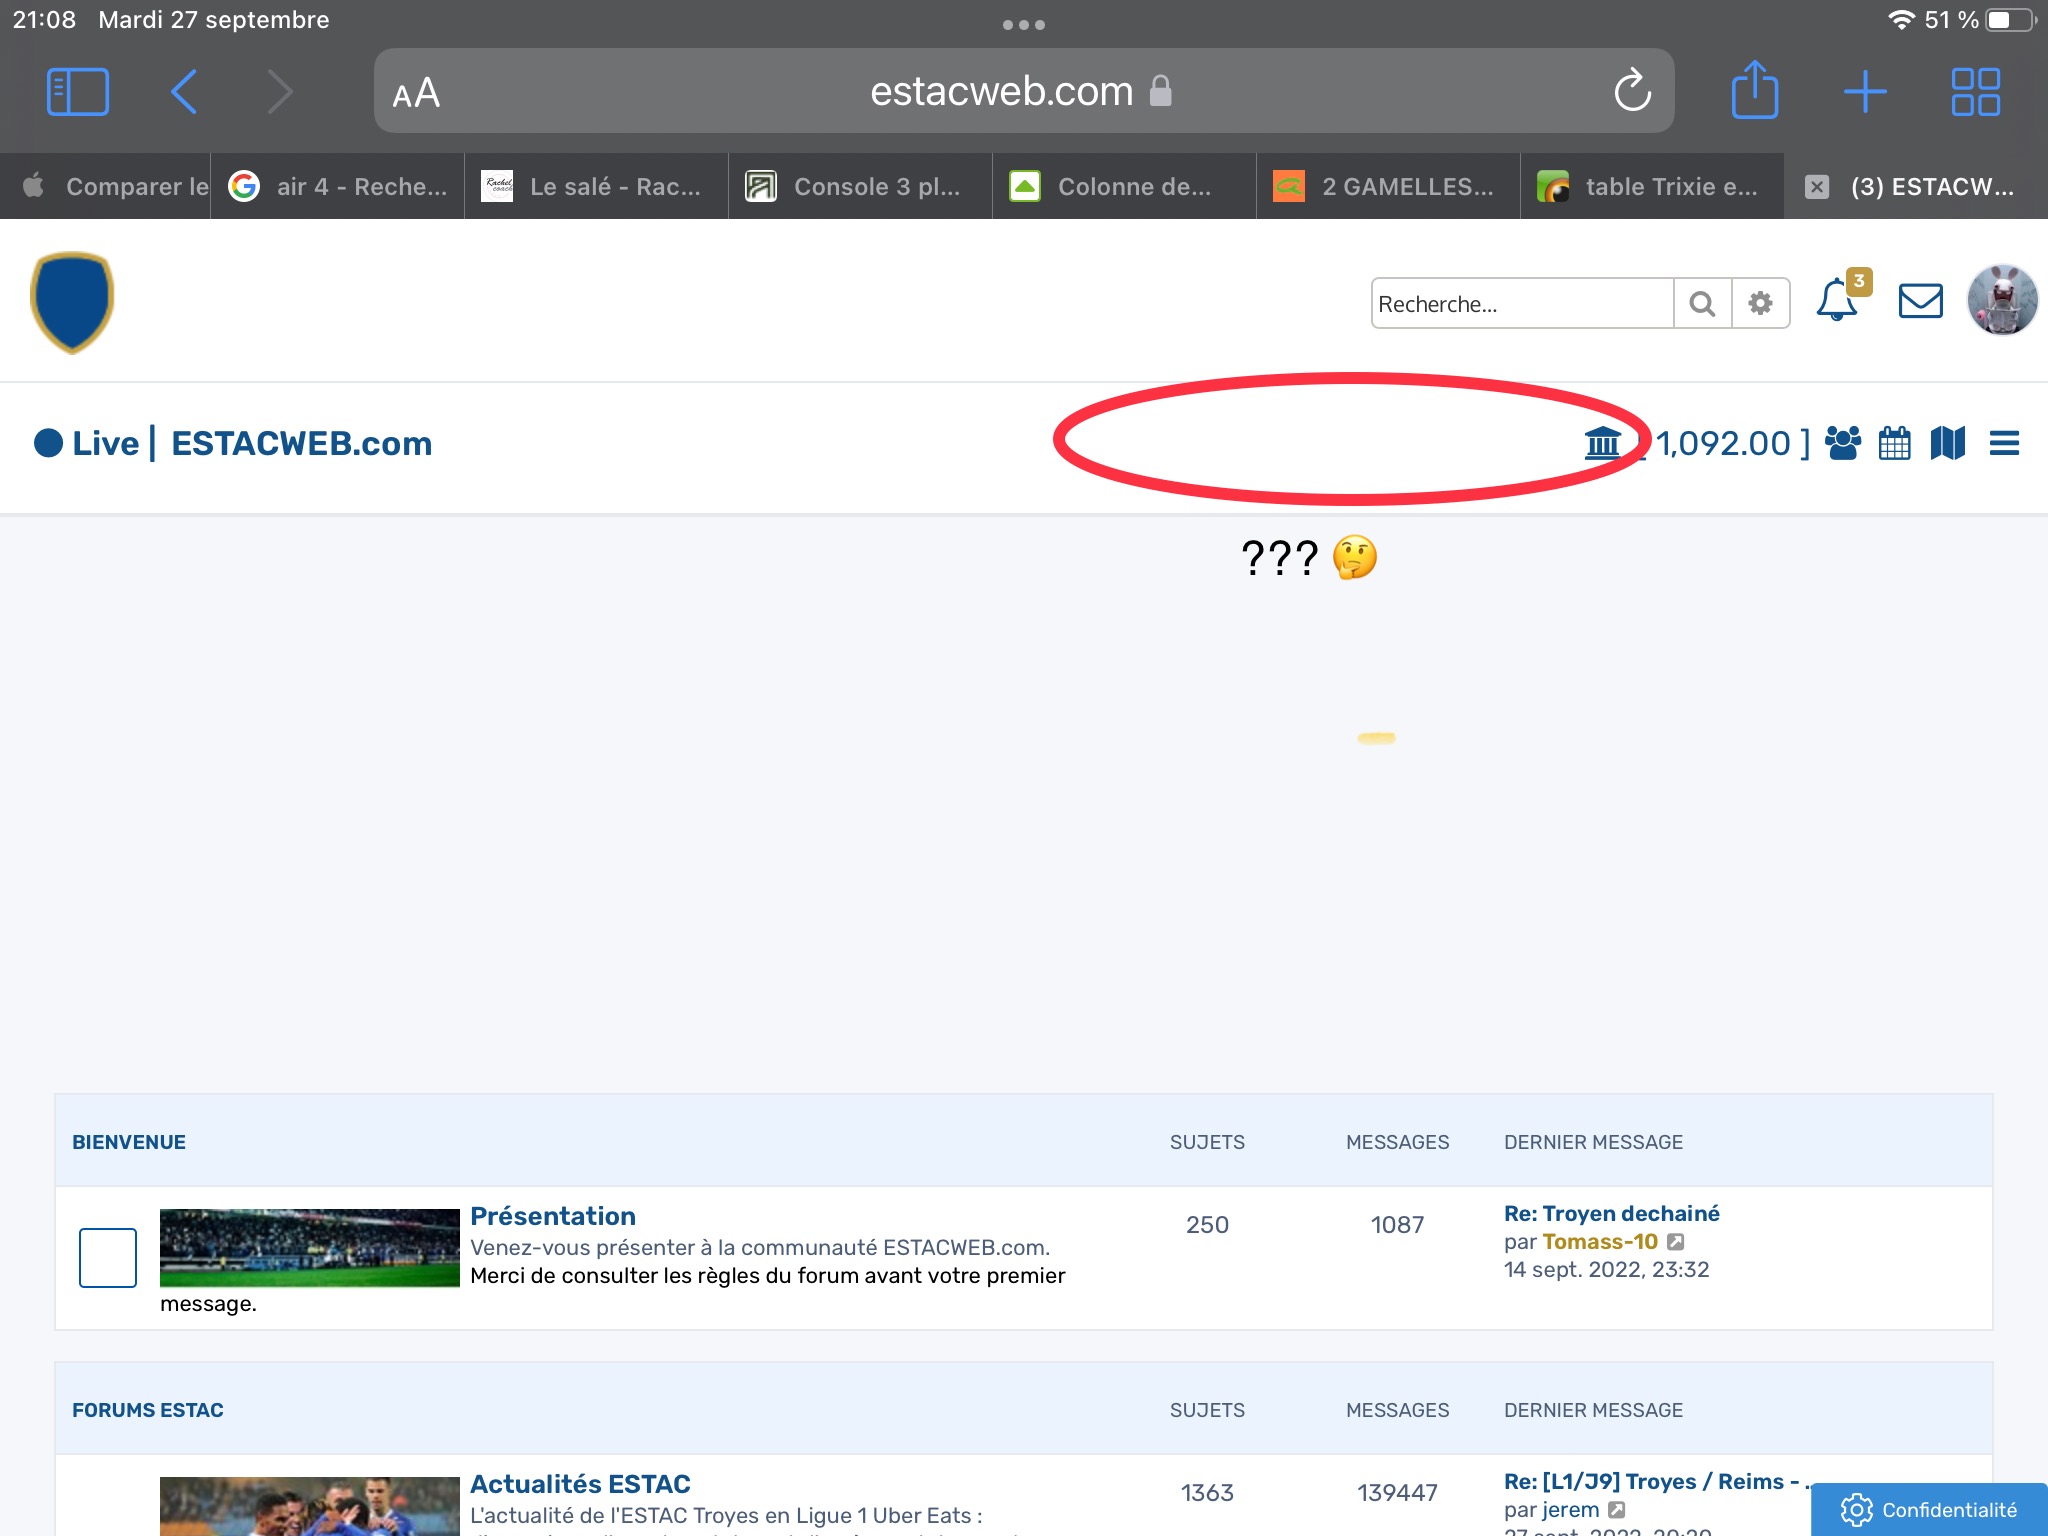Switch to the Console 3 pl... tab

(x=861, y=186)
